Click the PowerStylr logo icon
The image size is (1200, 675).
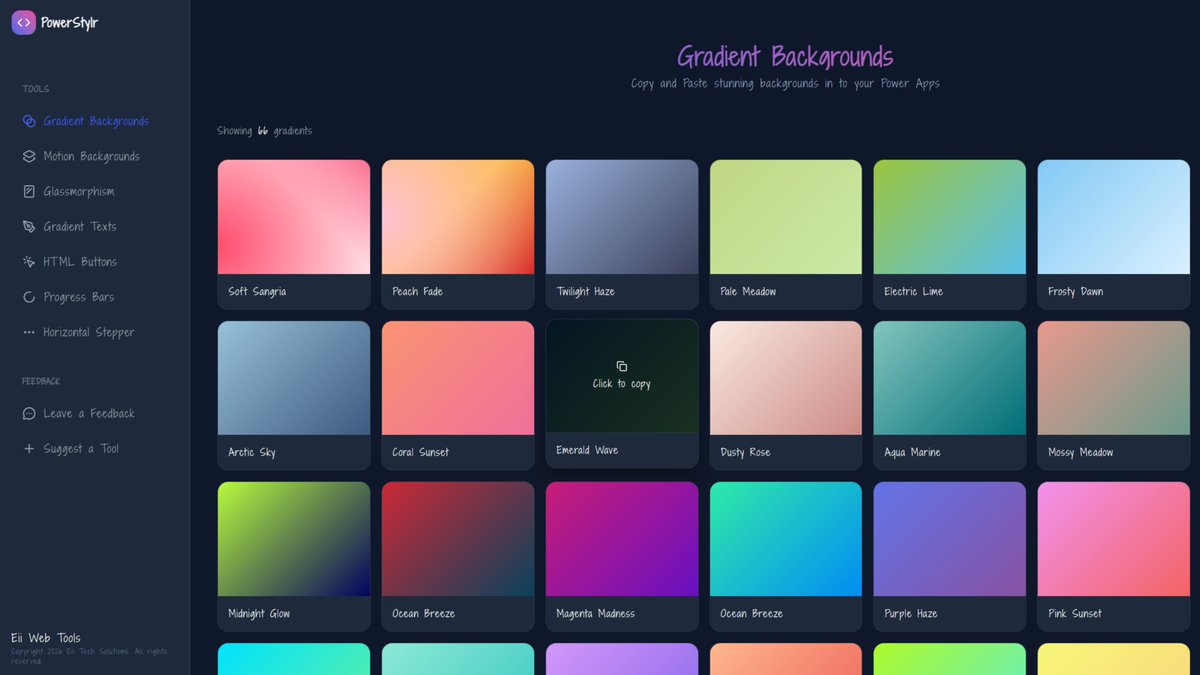click(24, 22)
